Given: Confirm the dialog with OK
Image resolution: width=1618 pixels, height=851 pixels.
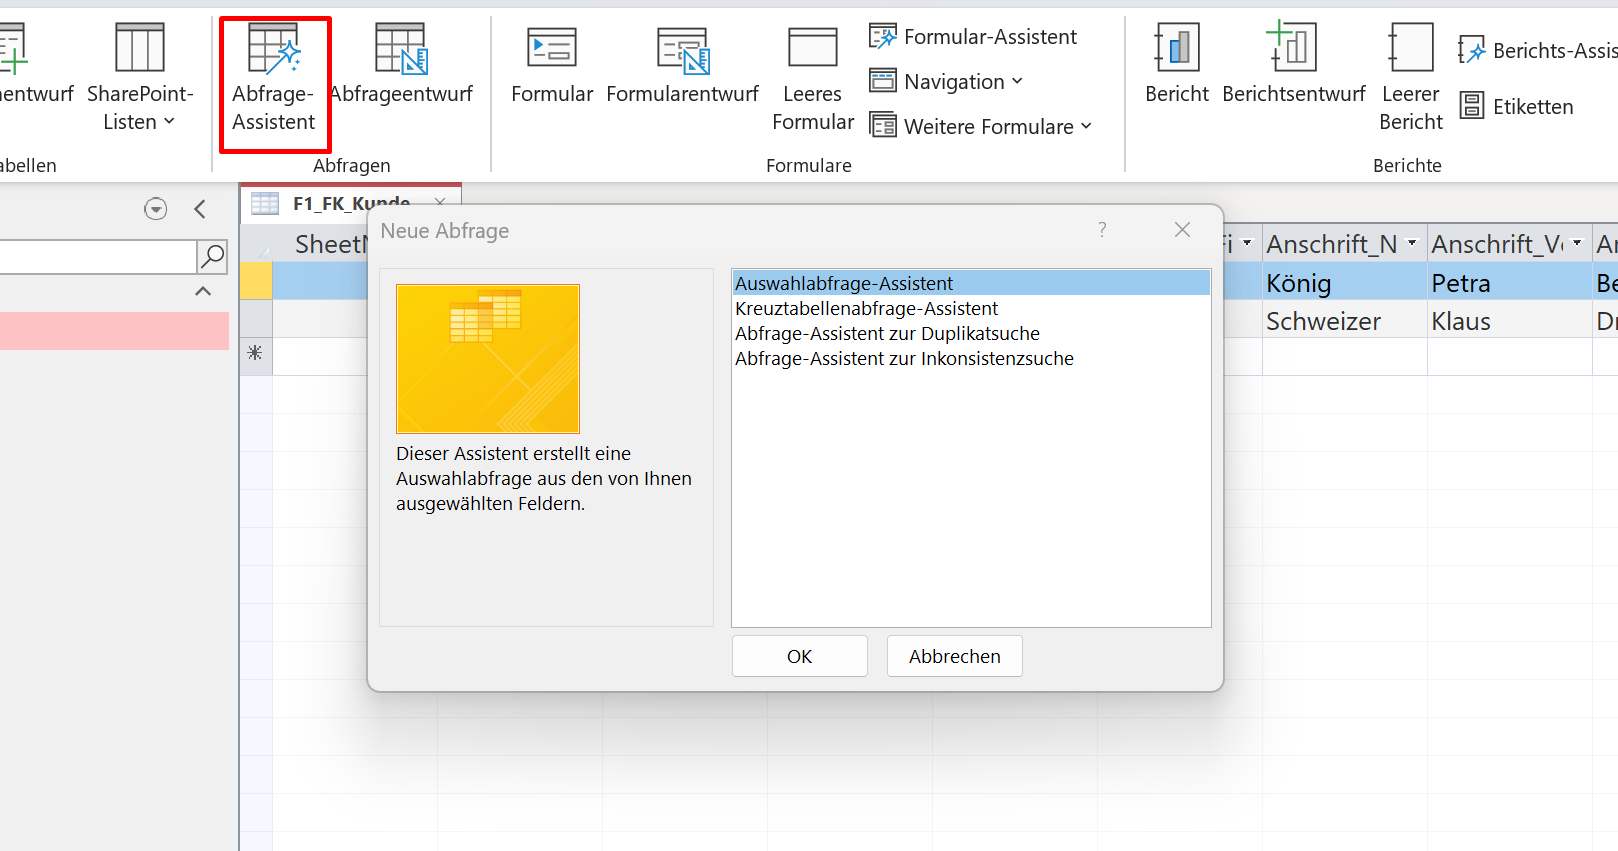Looking at the screenshot, I should pos(799,656).
